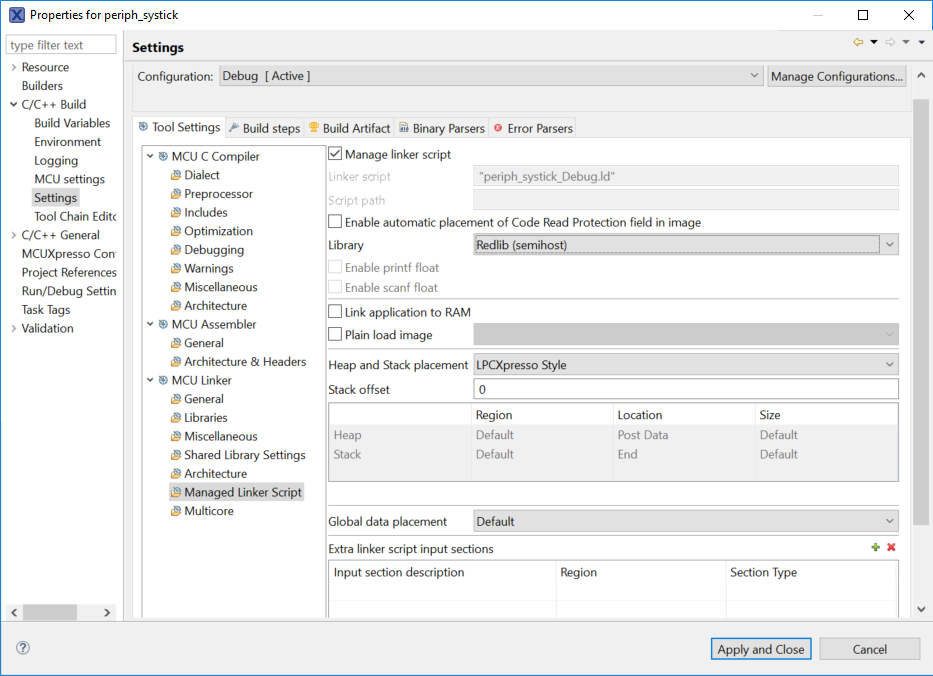Click the green add input section icon
Viewport: 933px width, 676px height.
tap(876, 548)
